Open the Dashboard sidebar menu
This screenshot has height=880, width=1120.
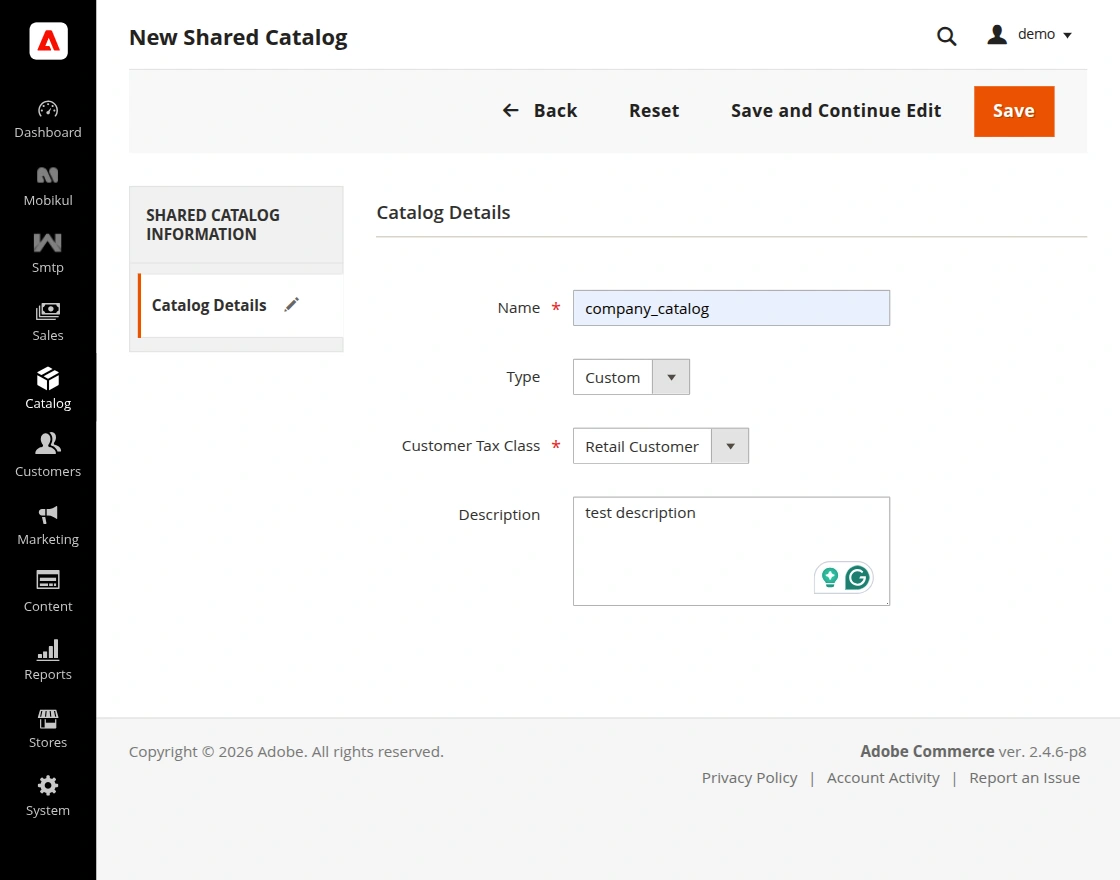tap(48, 119)
